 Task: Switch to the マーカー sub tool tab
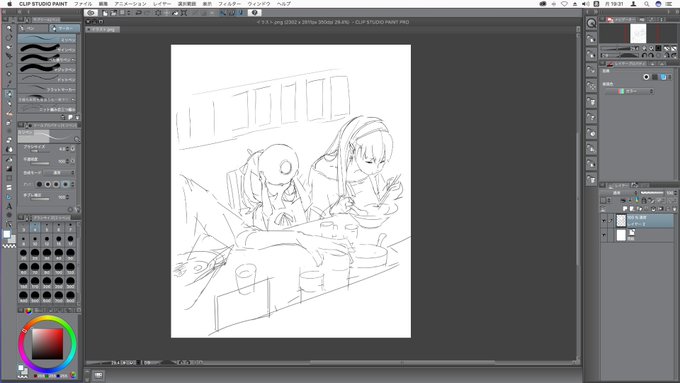click(64, 28)
